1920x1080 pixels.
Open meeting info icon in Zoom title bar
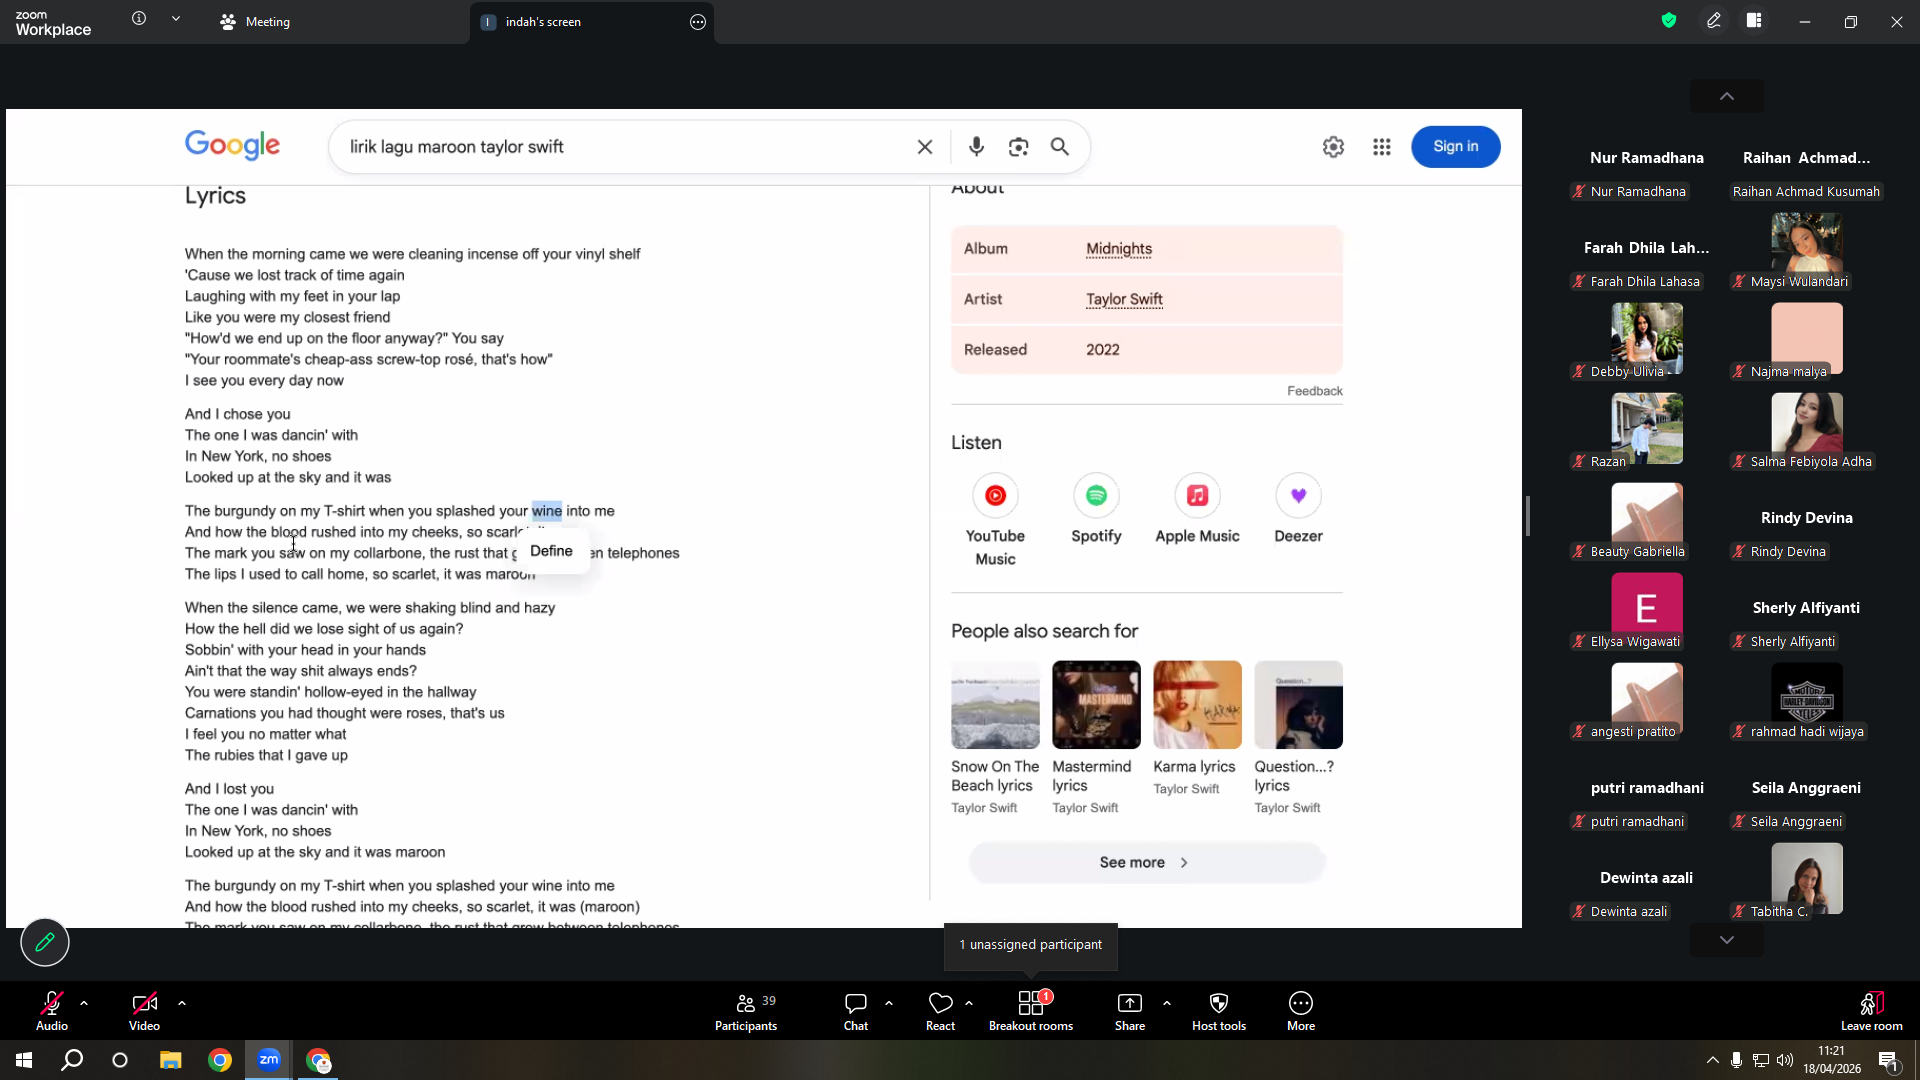tap(139, 19)
